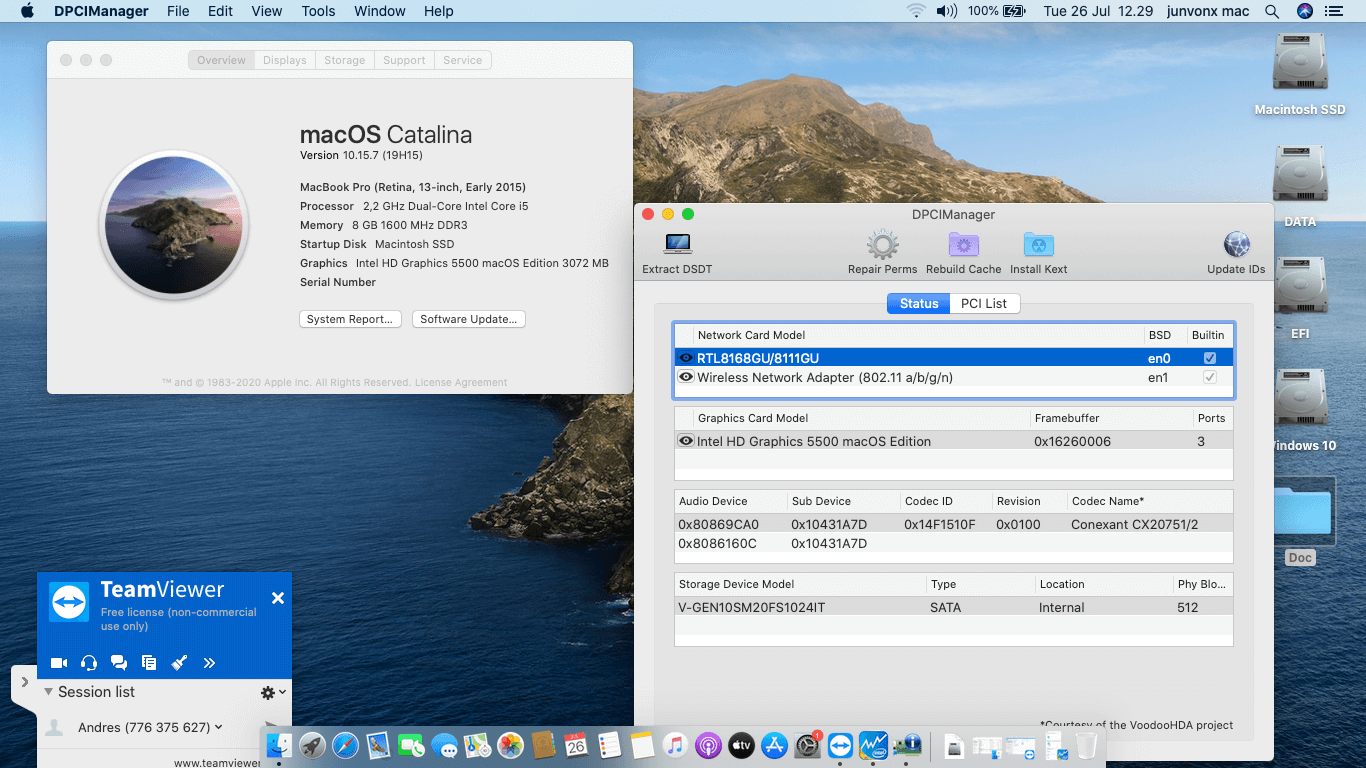Screen dimensions: 1366x768
Task: Open the Rebuild Cache tool
Action: pyautogui.click(x=963, y=244)
